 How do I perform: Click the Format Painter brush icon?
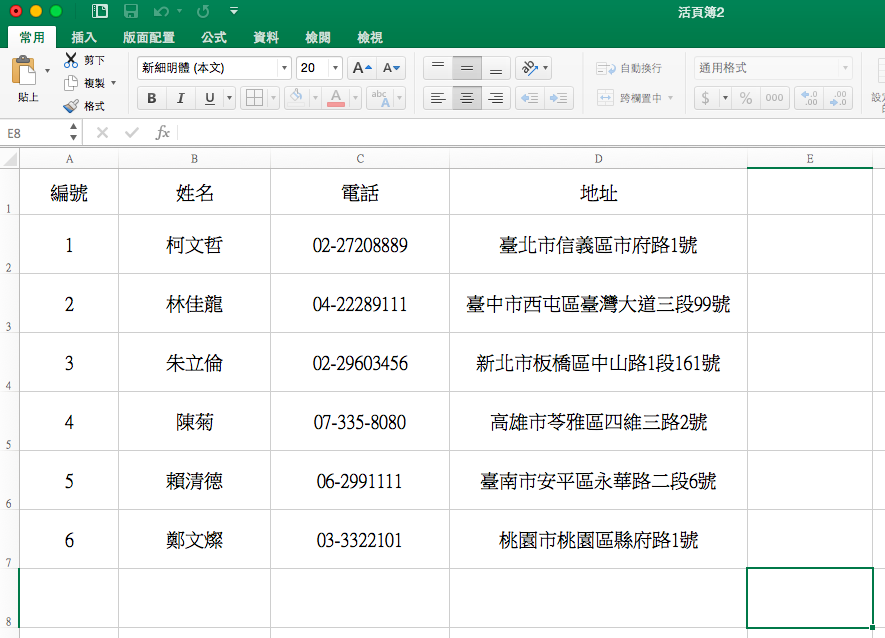click(x=71, y=106)
